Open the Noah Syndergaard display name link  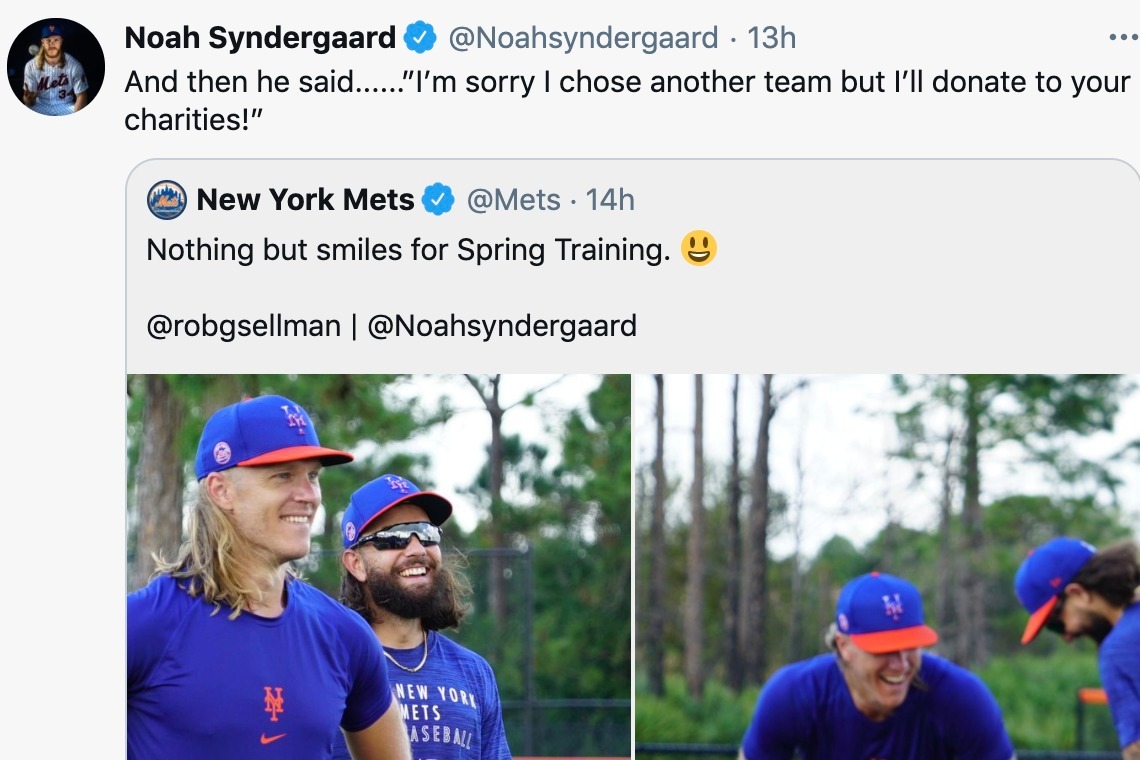pos(260,39)
